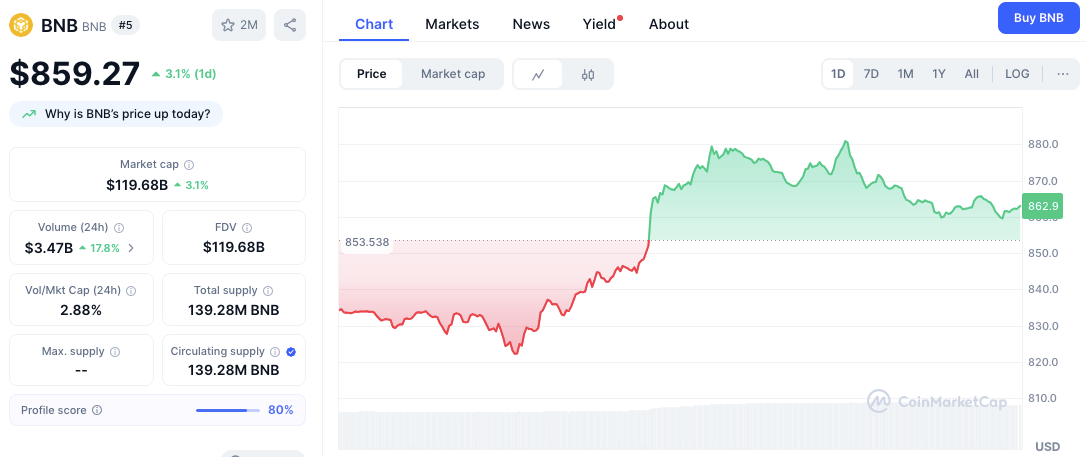
Task: Click the Max. supply info icon
Action: point(115,352)
